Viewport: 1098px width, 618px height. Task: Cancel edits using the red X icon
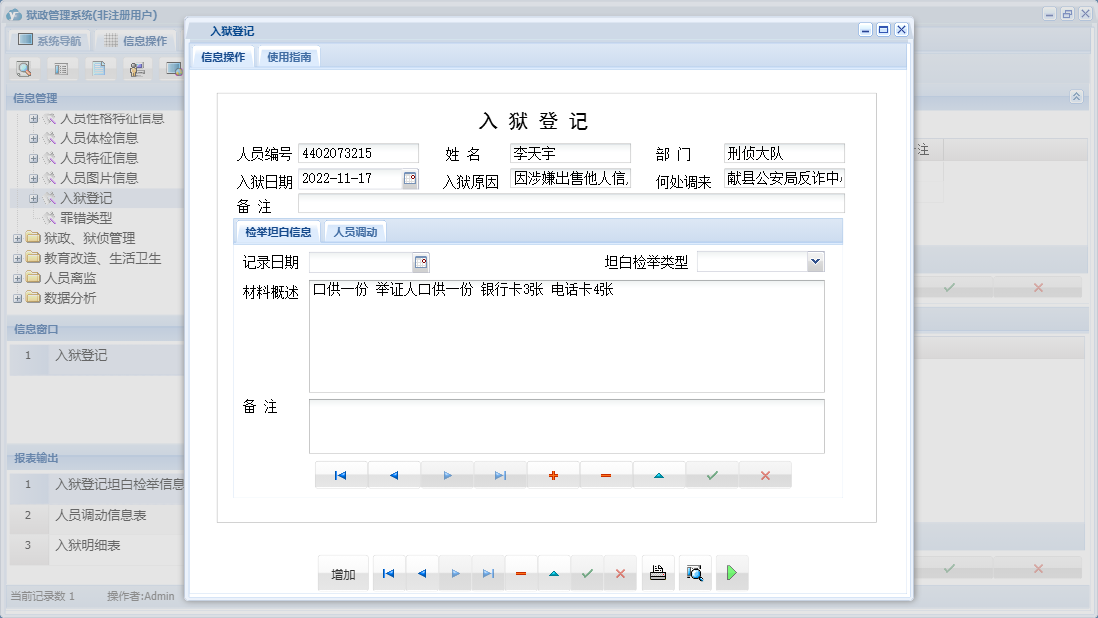tap(765, 475)
